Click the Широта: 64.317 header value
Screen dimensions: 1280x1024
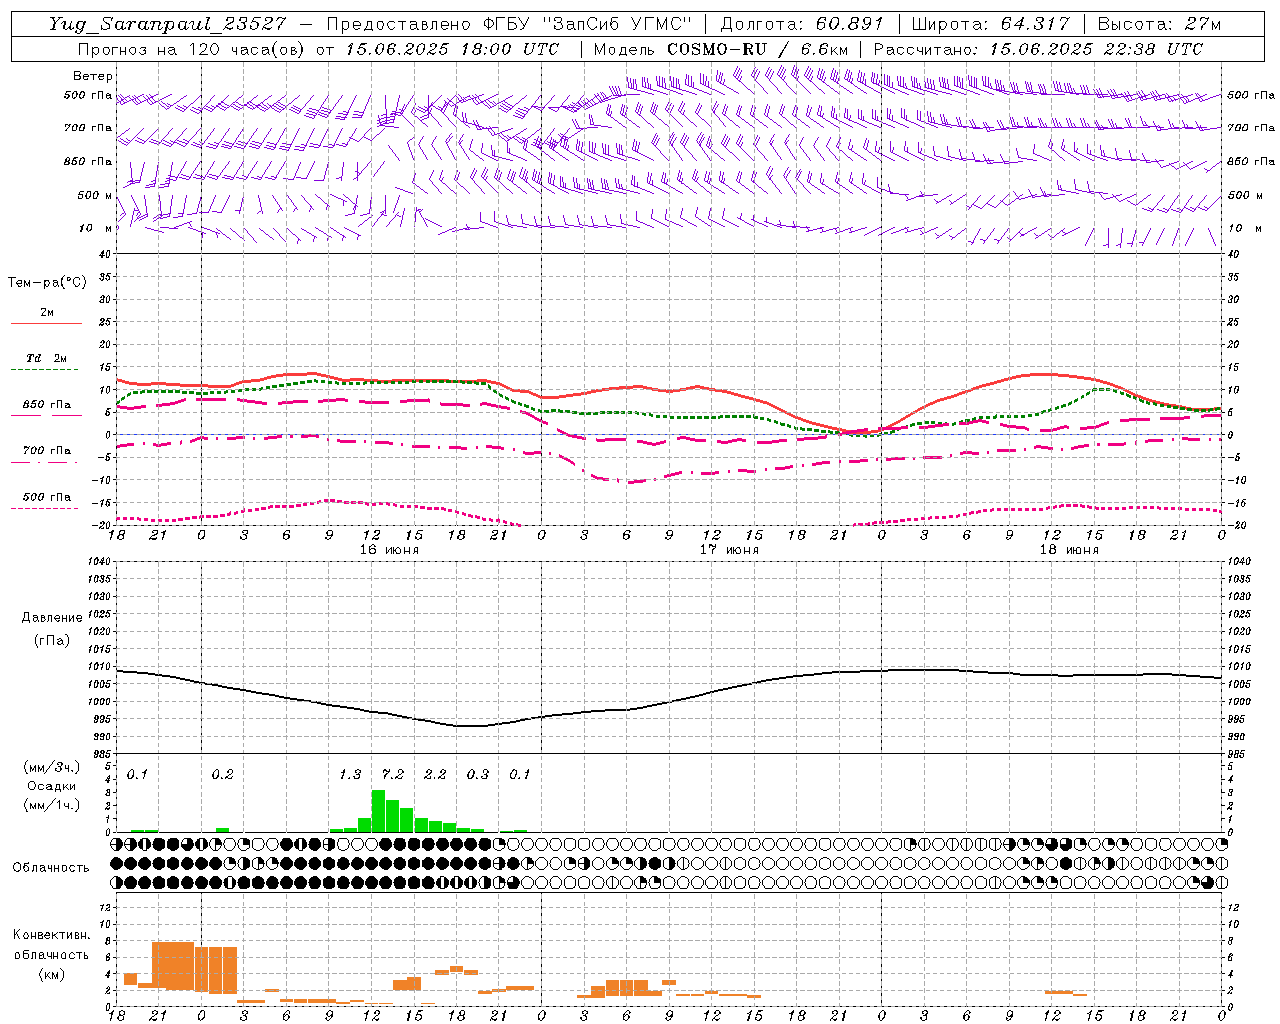pos(990,24)
